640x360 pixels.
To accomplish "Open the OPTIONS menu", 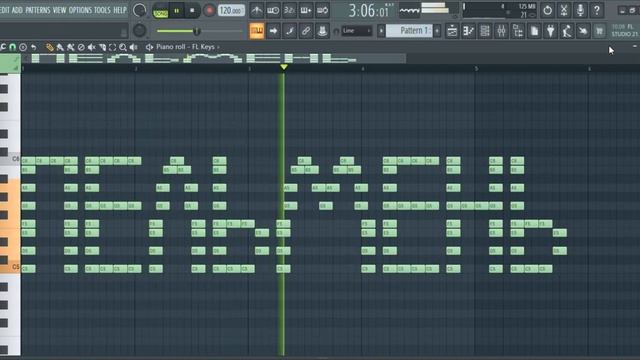I will (x=80, y=10).
